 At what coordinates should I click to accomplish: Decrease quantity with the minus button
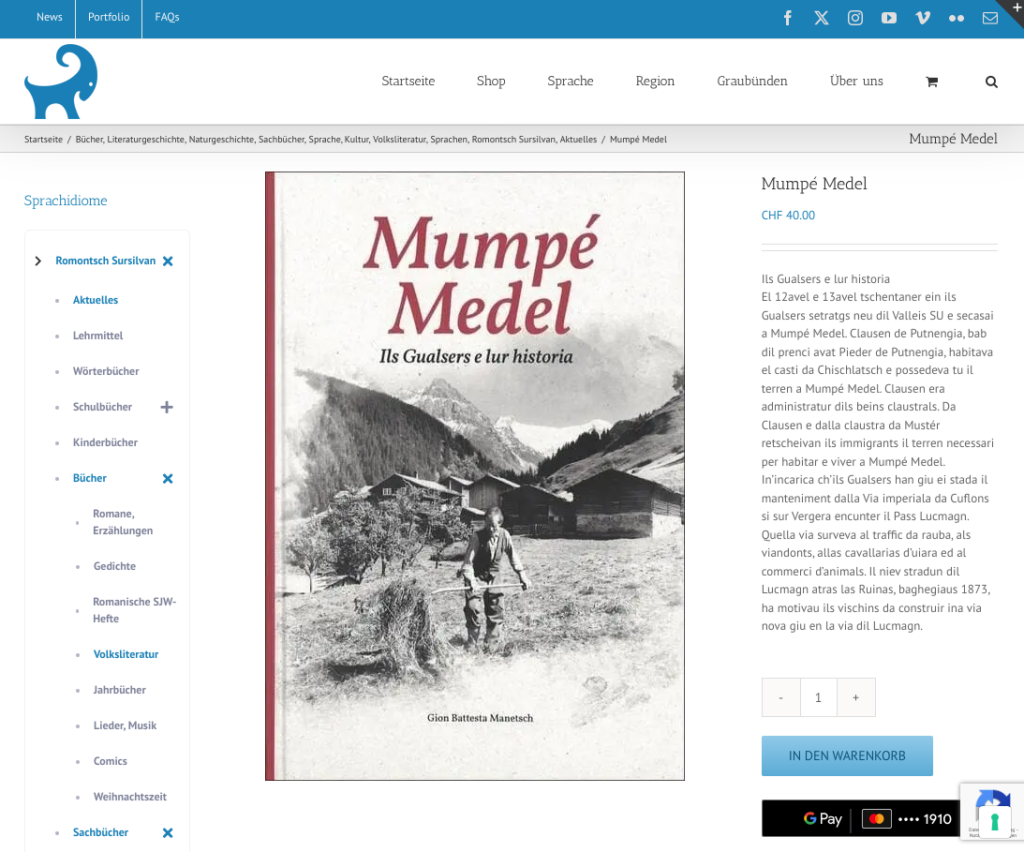(x=781, y=698)
